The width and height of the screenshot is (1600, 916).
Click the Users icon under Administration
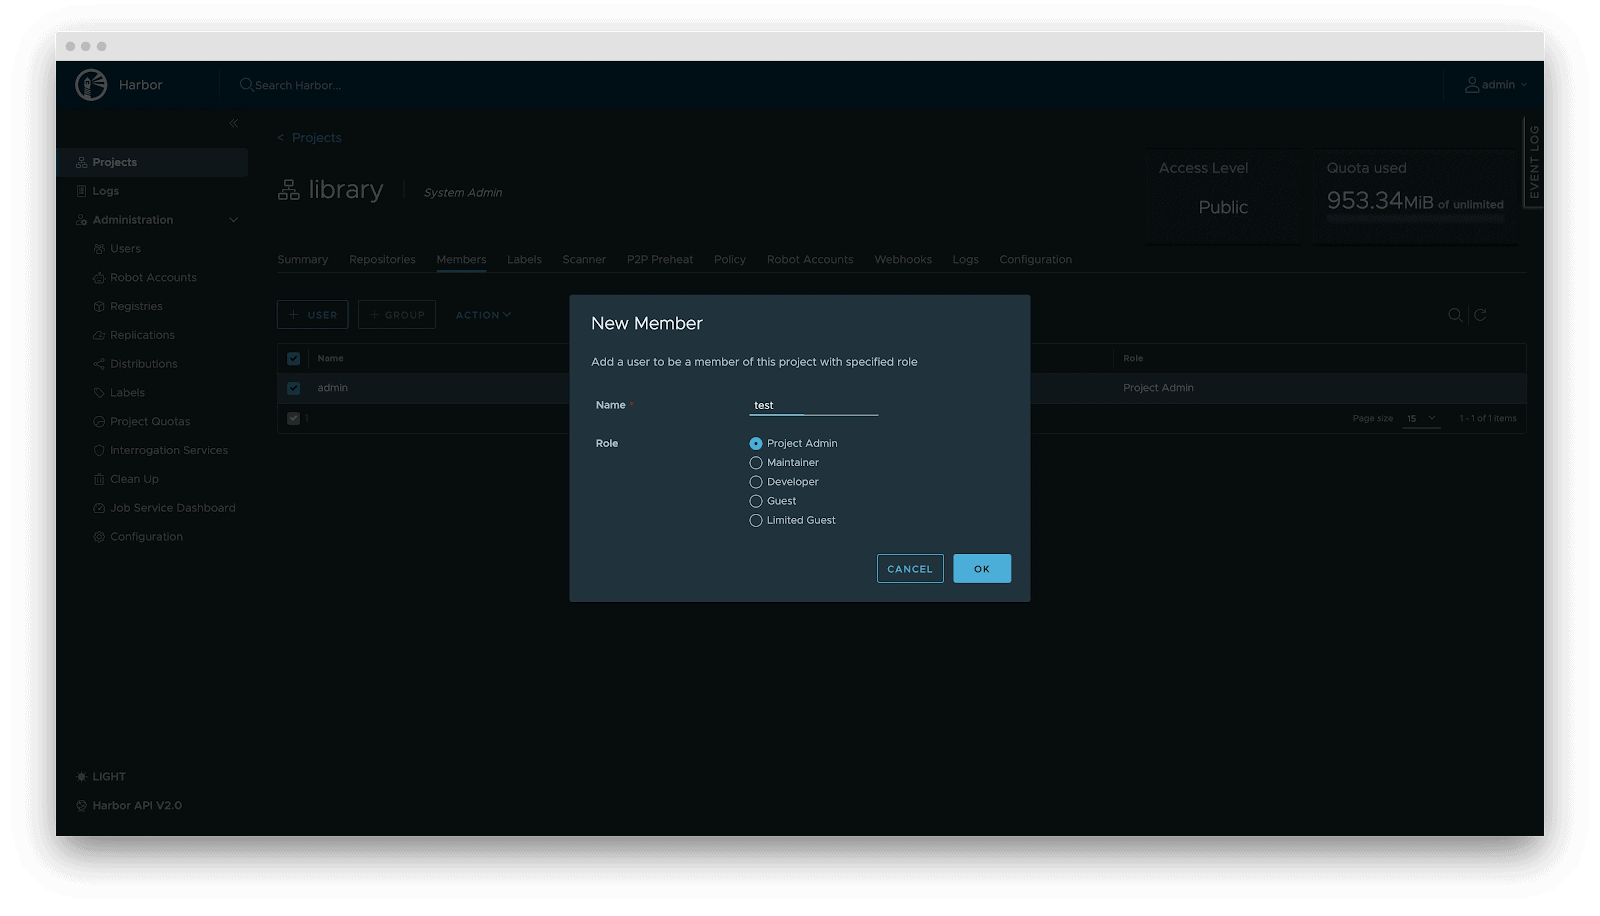[98, 248]
